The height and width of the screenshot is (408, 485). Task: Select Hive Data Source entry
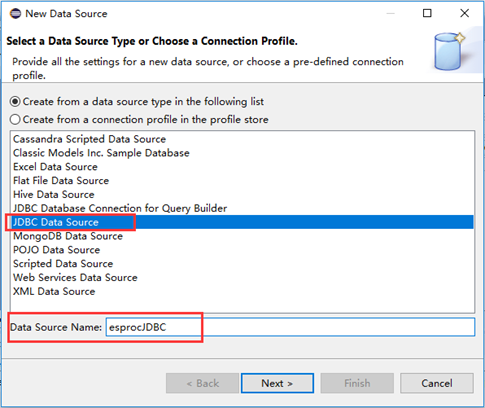point(242,194)
